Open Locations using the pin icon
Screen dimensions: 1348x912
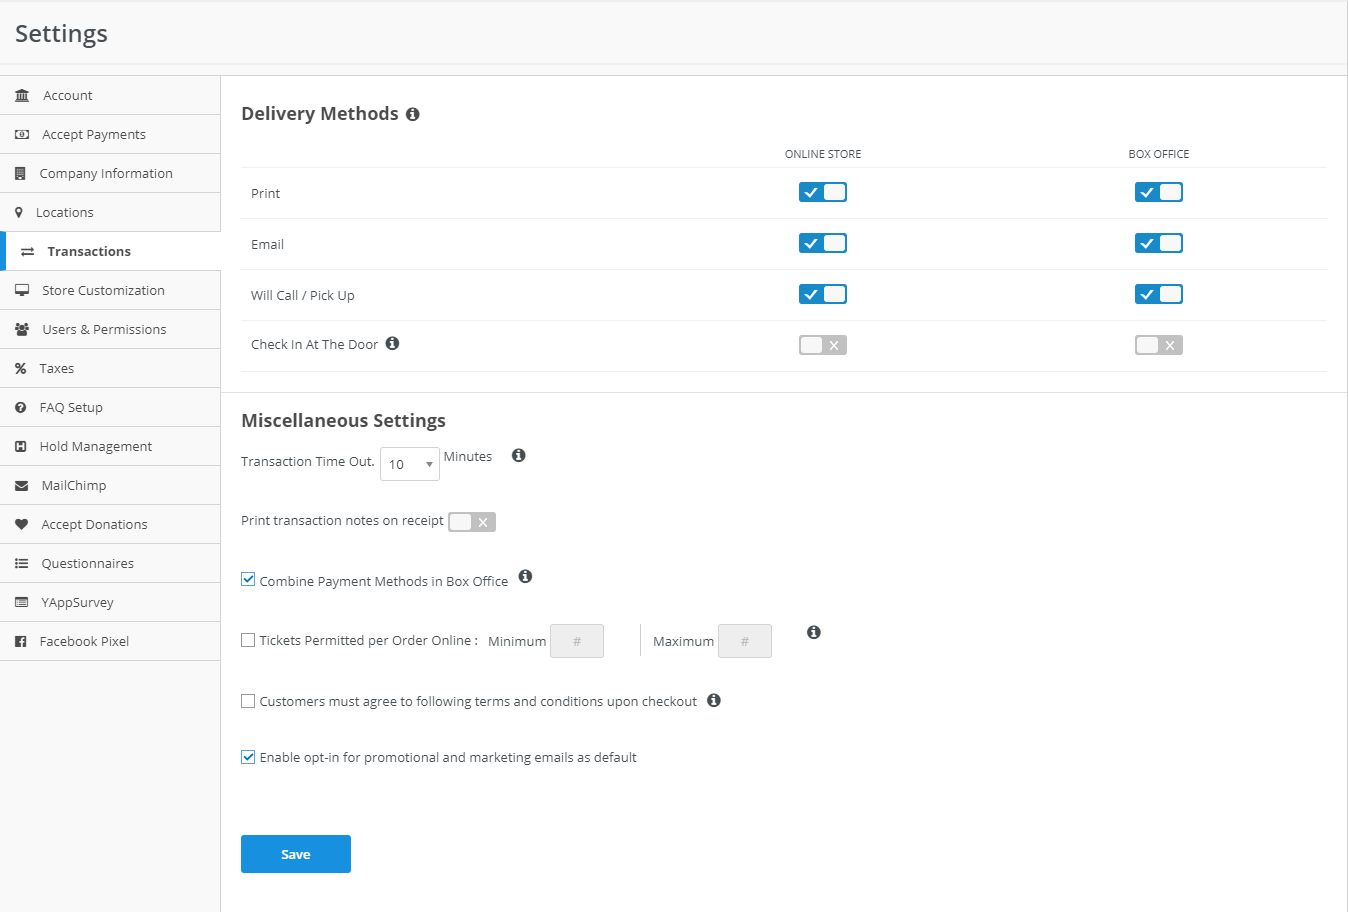coord(22,212)
